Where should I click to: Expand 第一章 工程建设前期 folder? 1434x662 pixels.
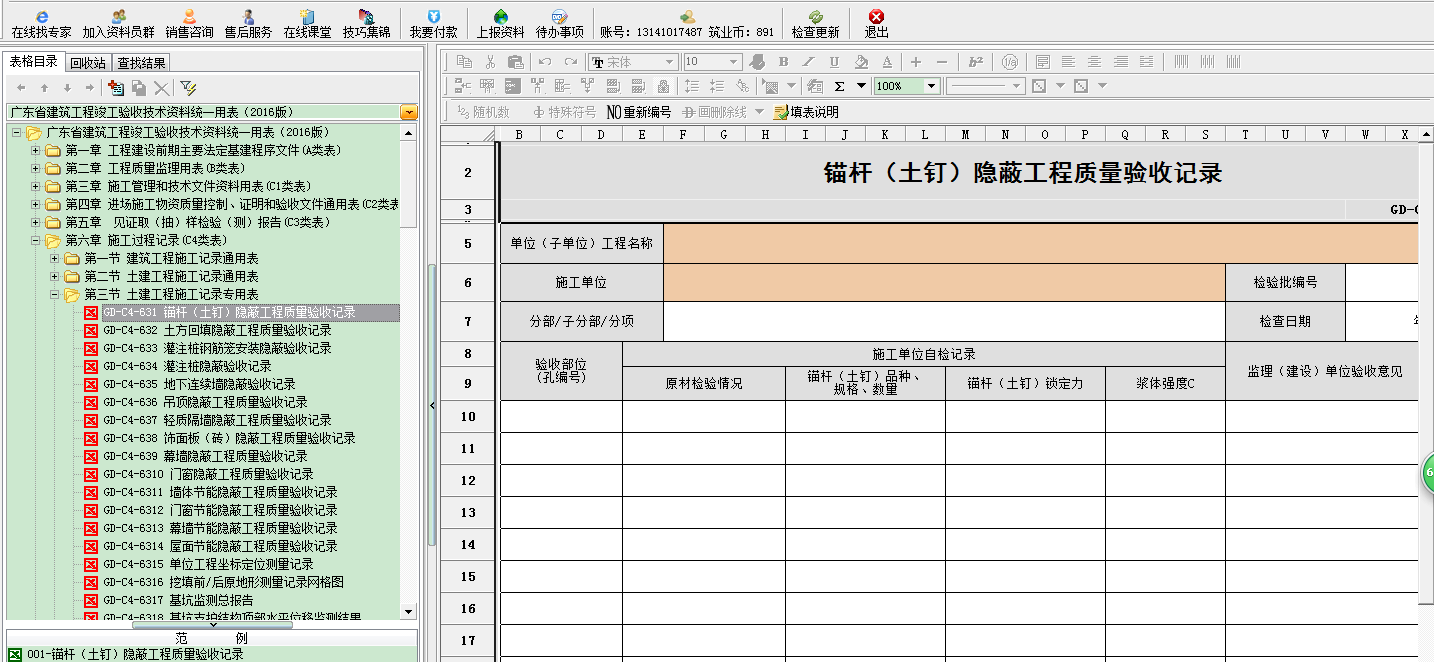(x=36, y=150)
